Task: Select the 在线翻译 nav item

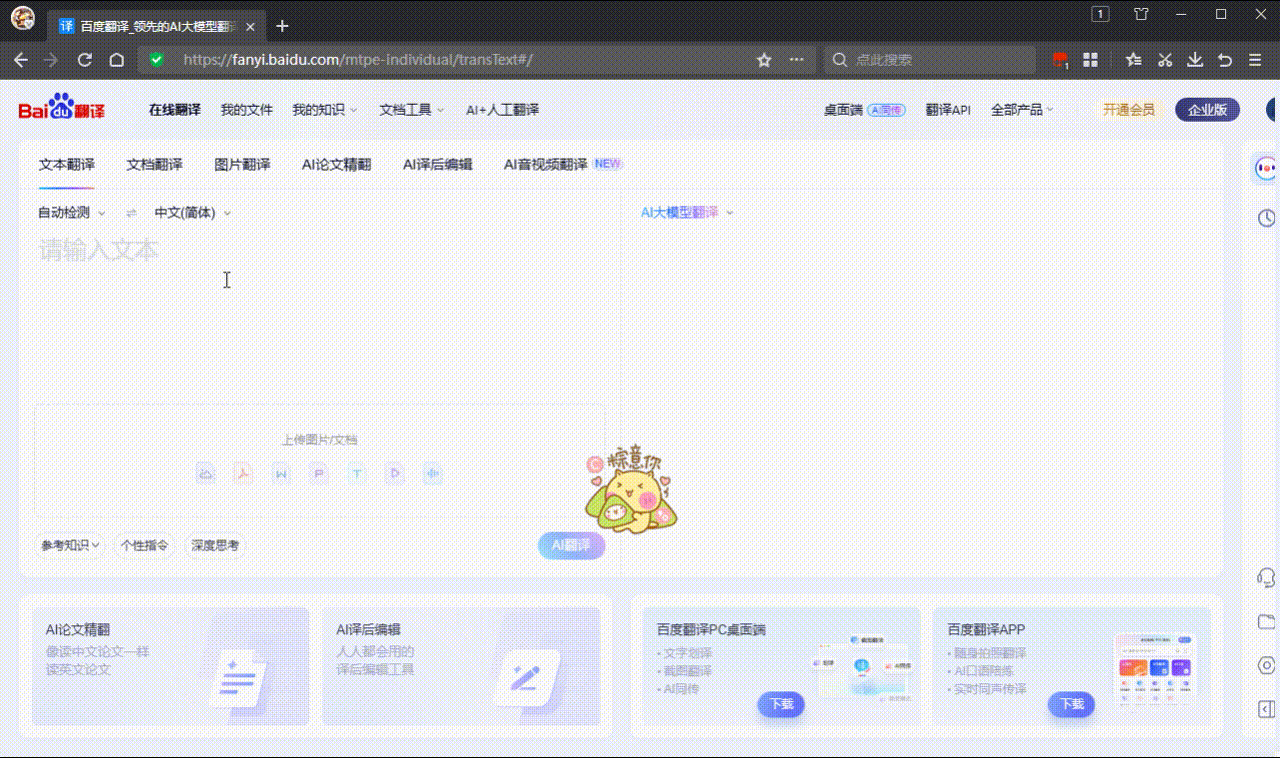Action: pos(175,110)
